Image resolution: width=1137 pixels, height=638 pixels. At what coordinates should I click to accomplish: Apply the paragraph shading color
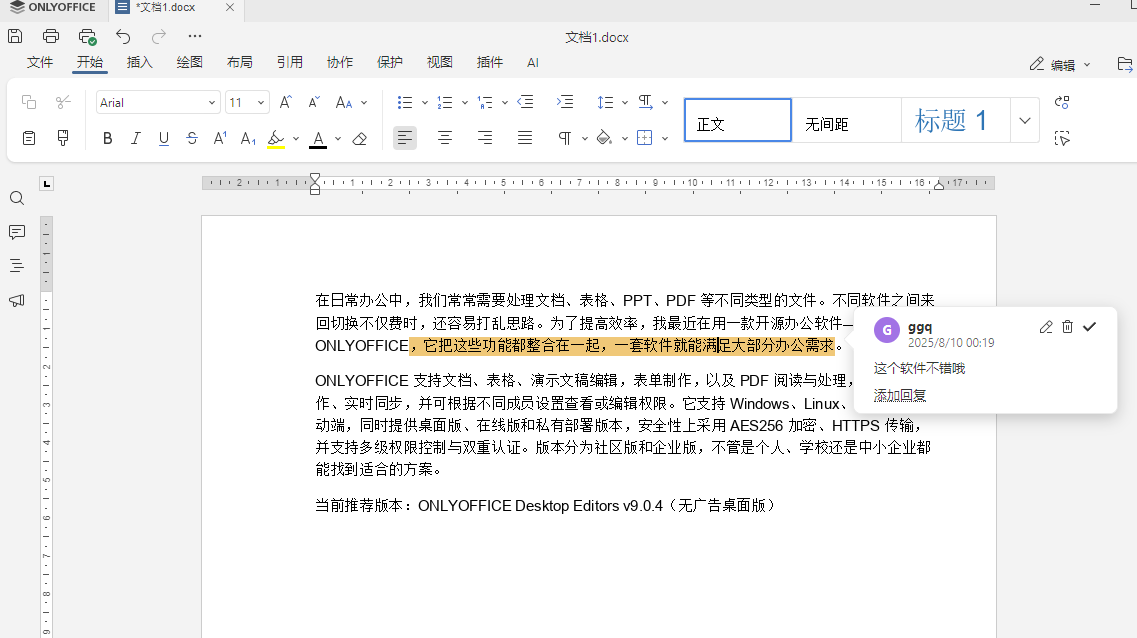(605, 138)
